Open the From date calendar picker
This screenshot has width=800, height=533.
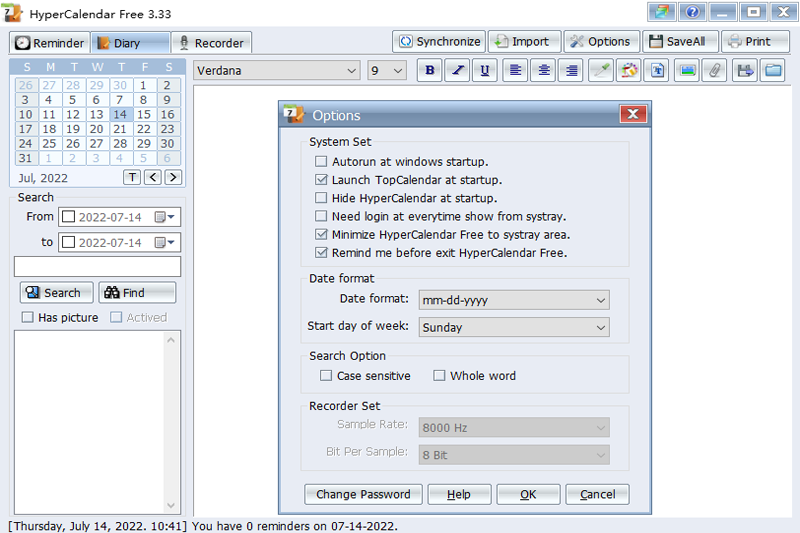[x=164, y=217]
